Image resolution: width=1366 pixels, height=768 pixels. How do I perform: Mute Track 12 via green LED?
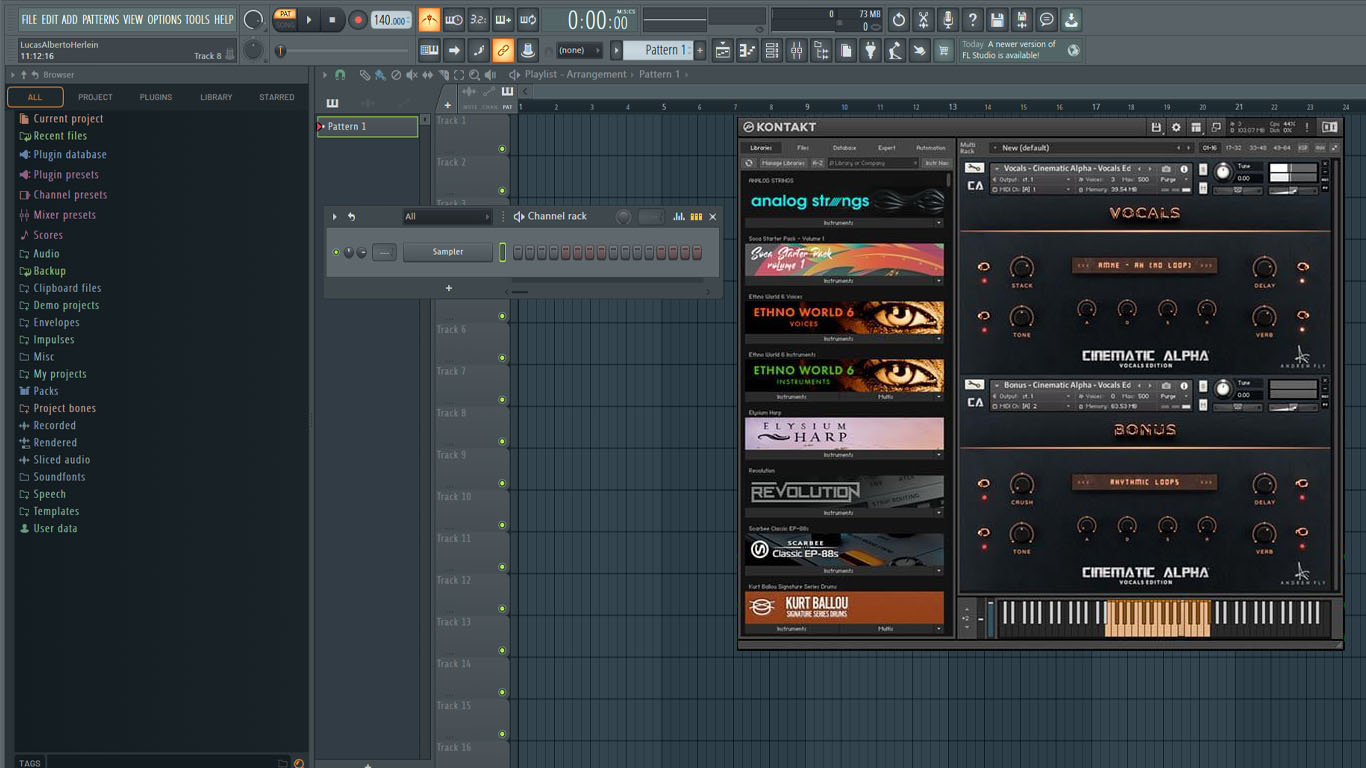click(502, 609)
